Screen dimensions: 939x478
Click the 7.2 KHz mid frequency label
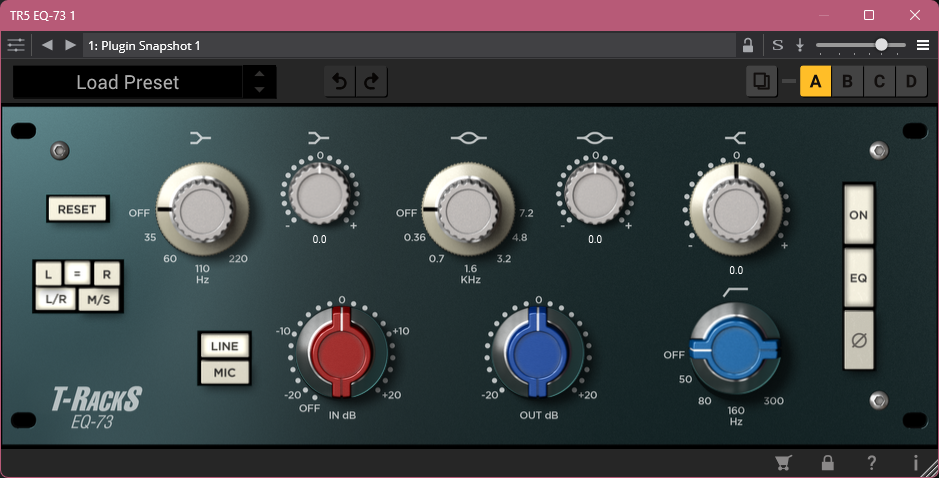(526, 213)
